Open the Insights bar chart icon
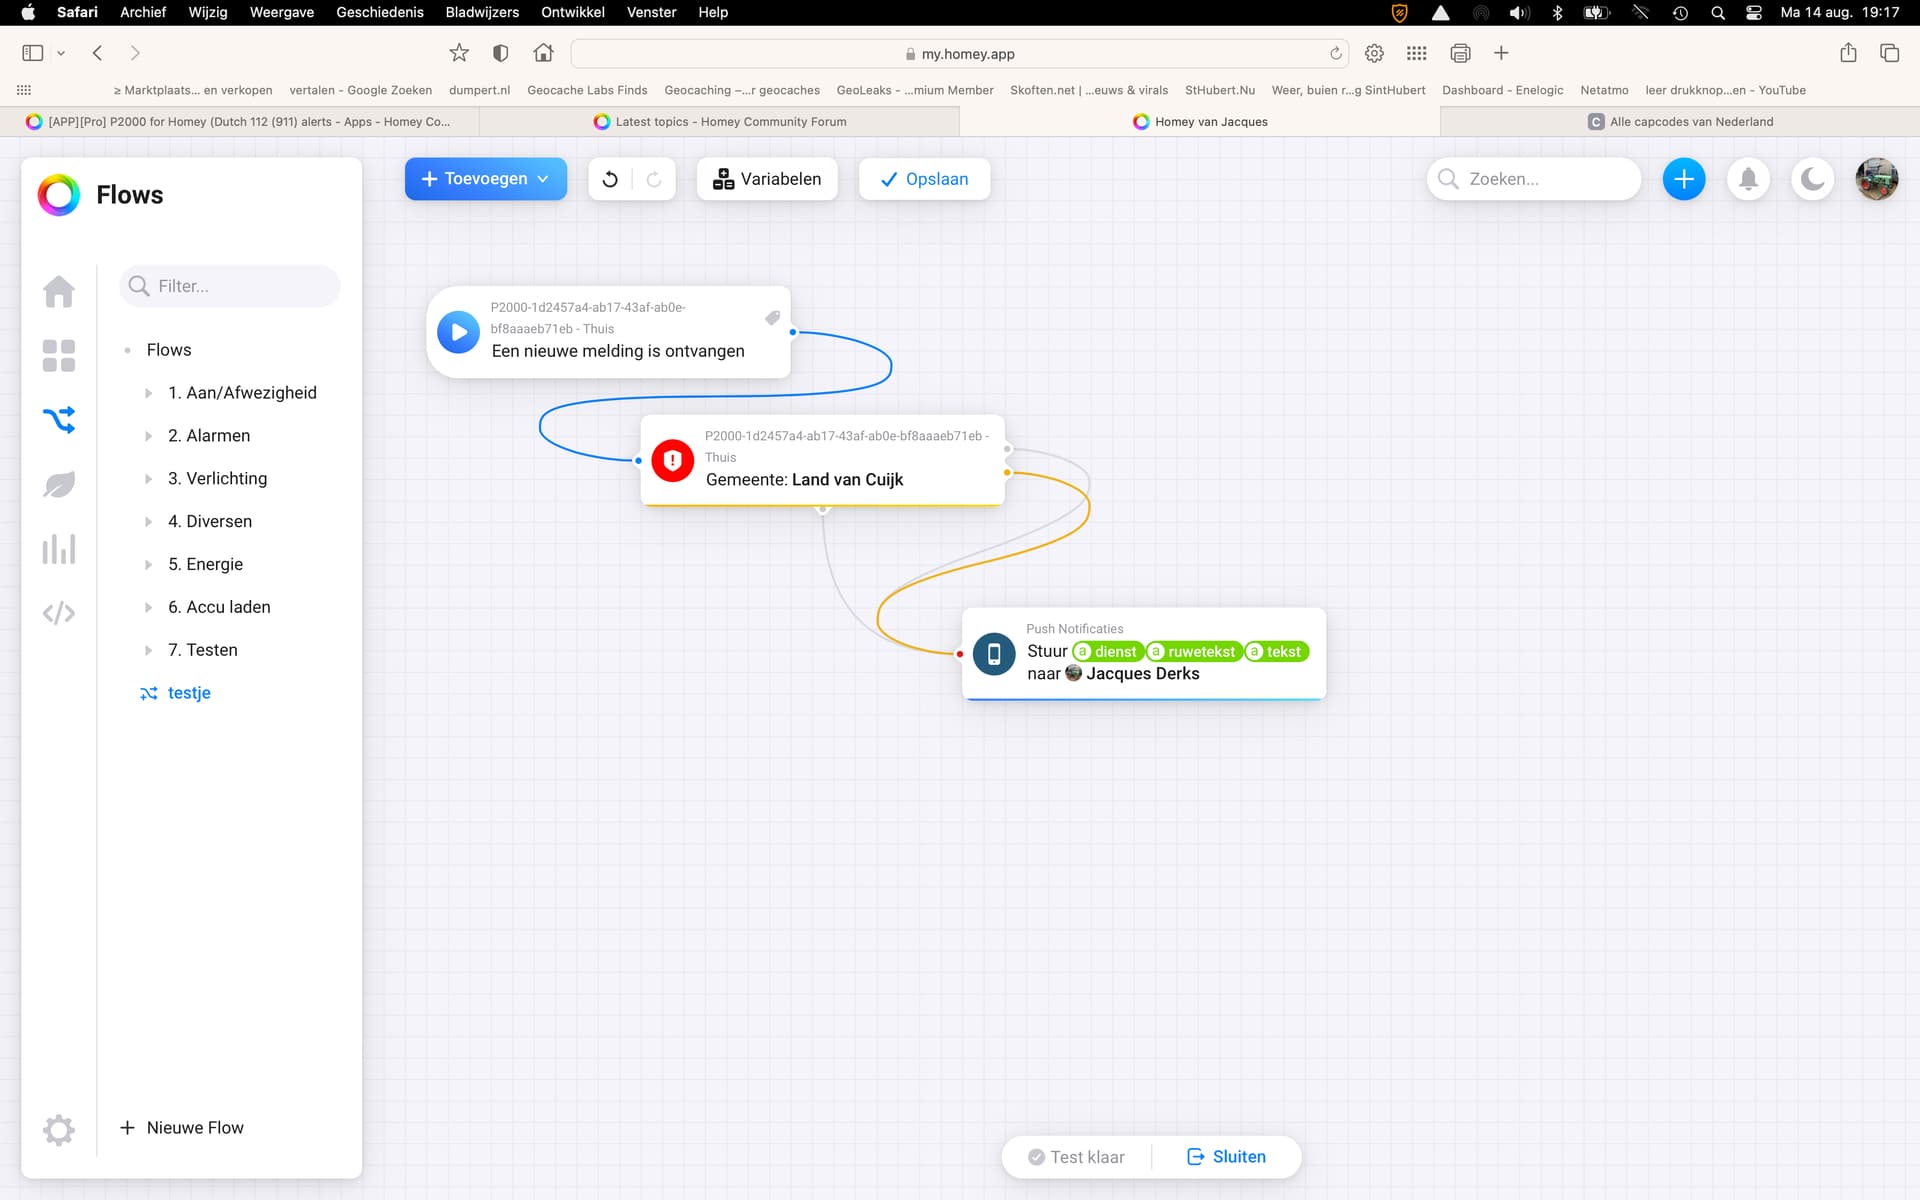This screenshot has height=1200, width=1920. click(59, 549)
